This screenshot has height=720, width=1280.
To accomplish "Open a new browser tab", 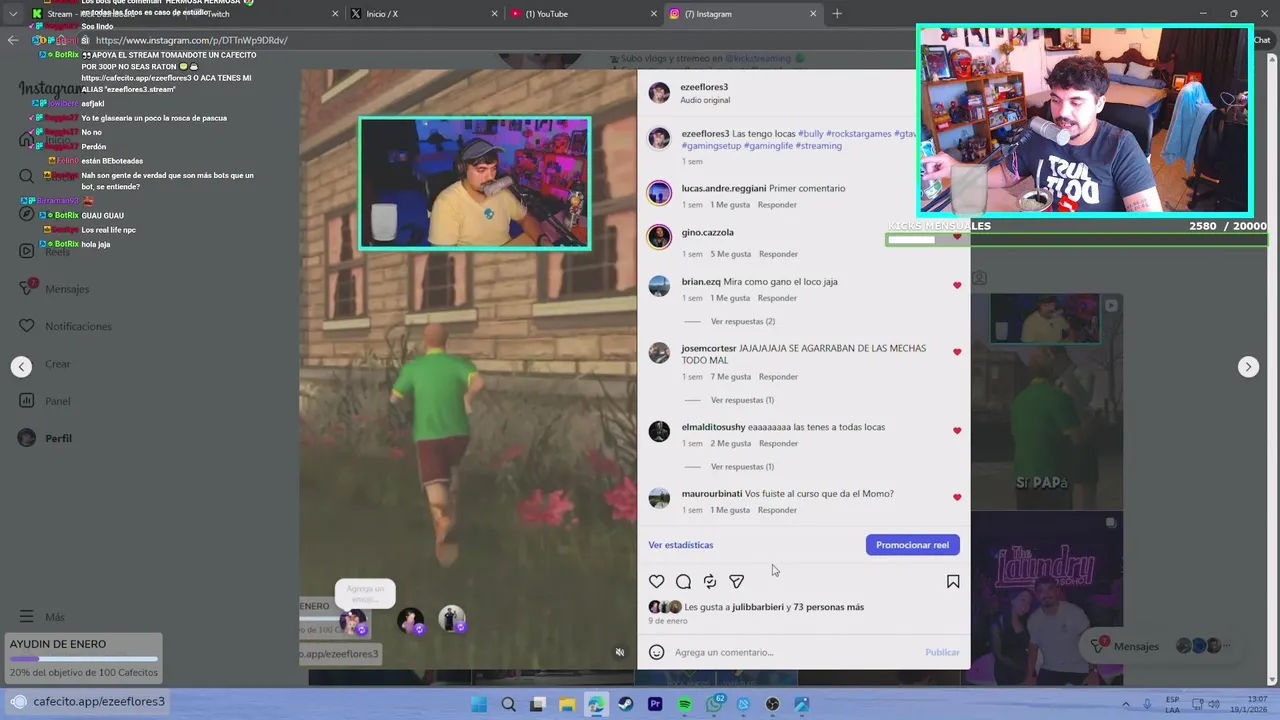I will [x=837, y=14].
